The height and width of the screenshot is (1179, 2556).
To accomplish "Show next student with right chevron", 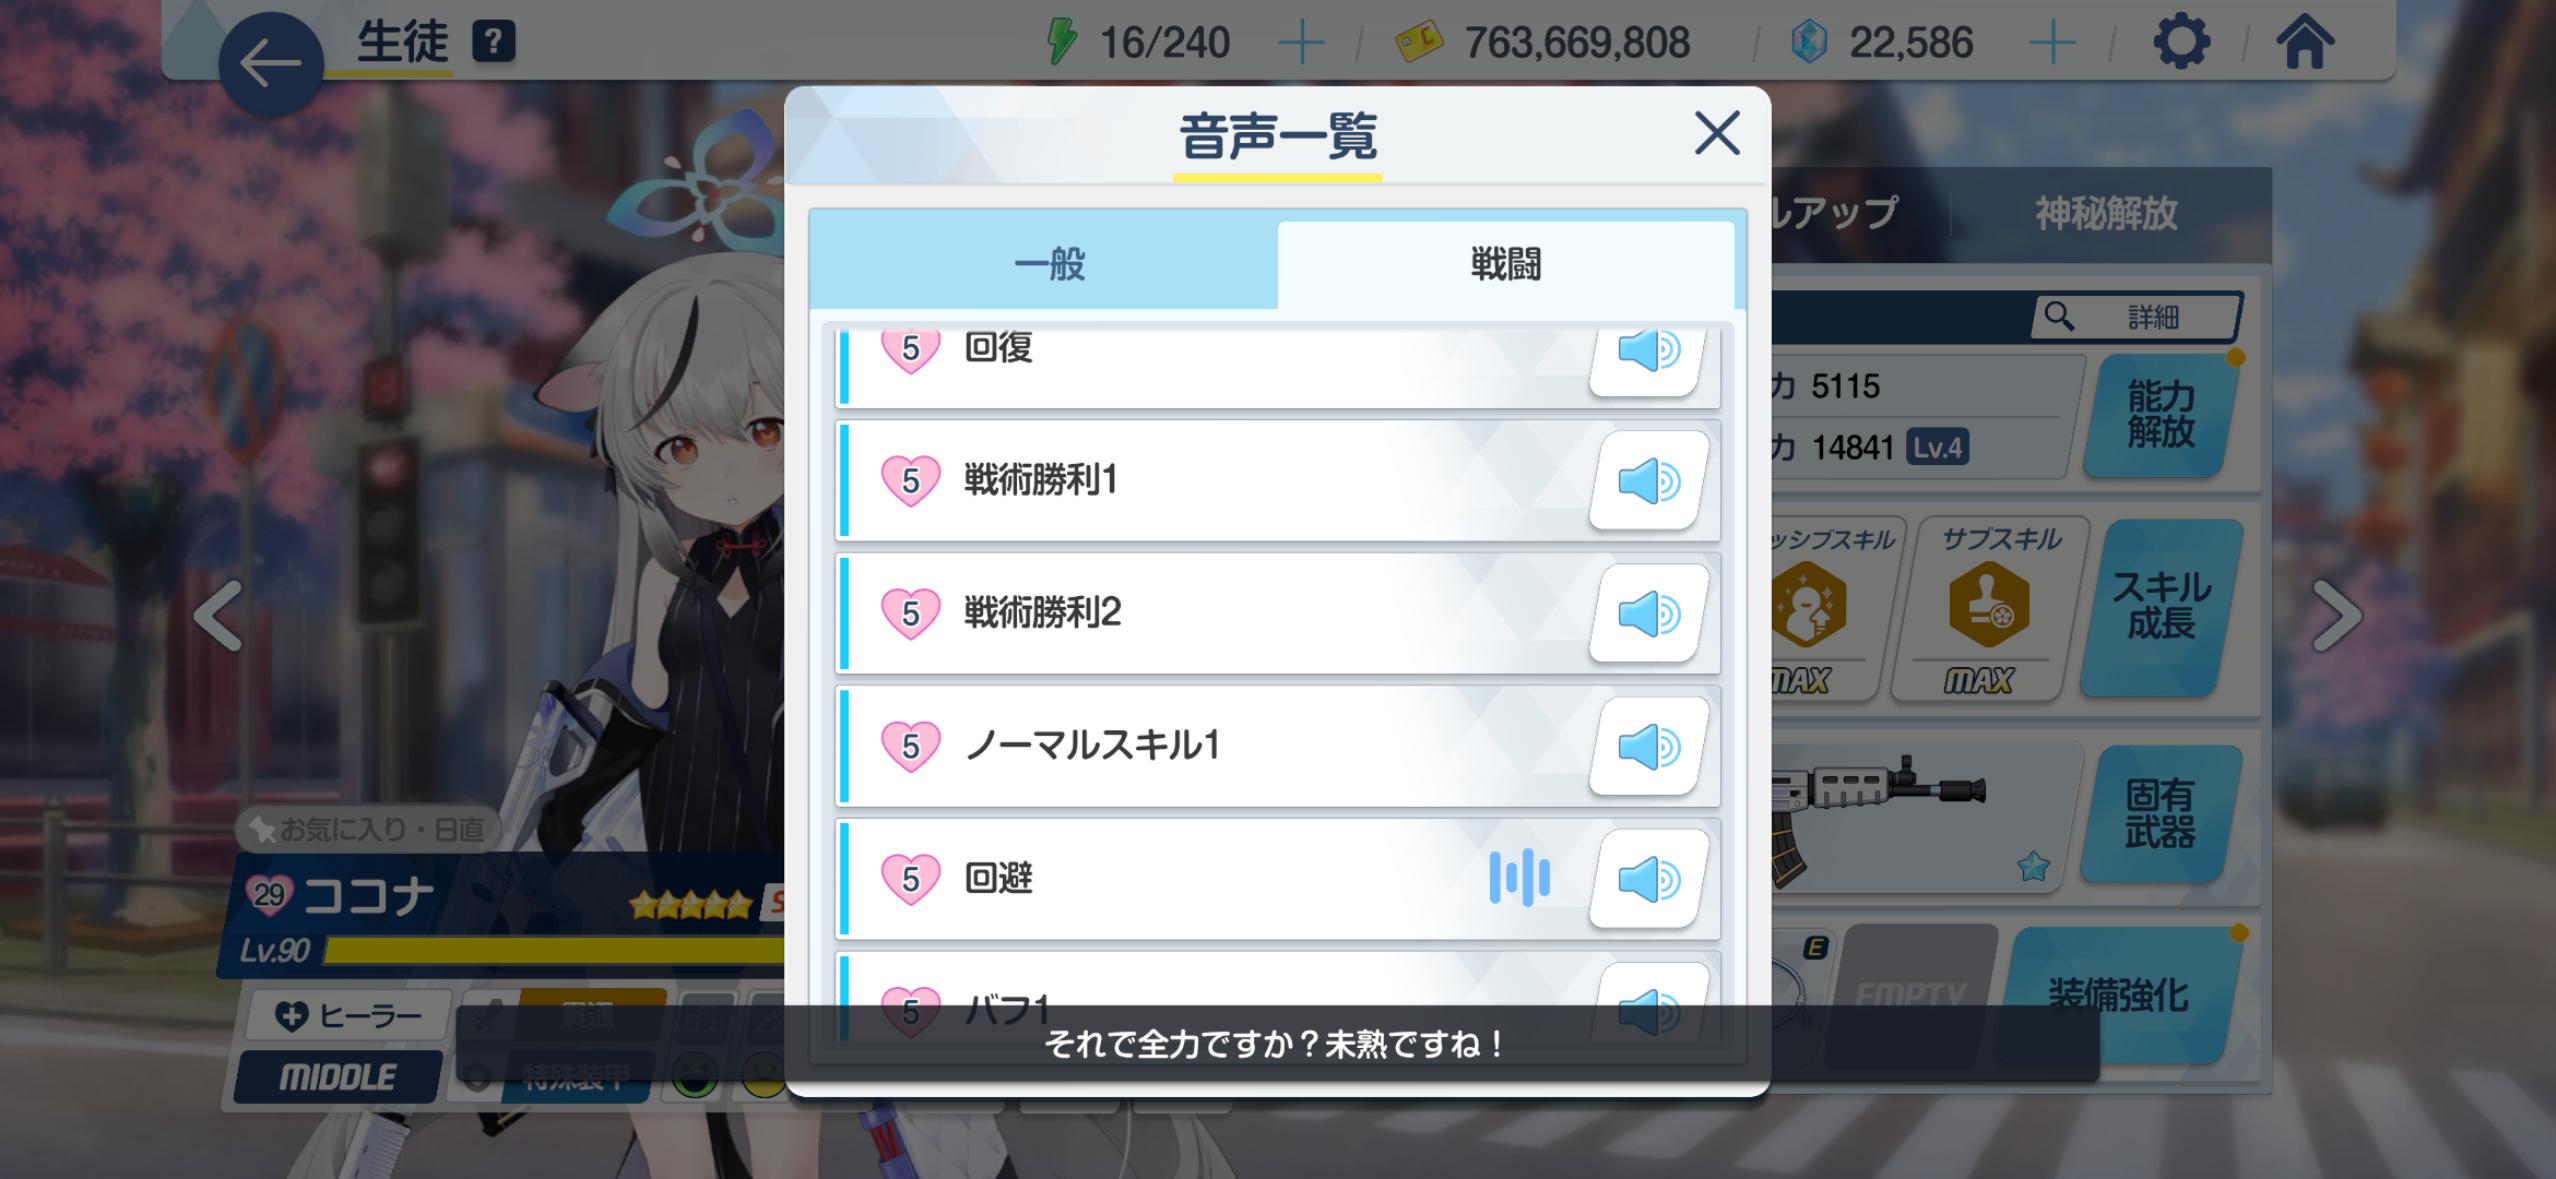I will 2337,615.
